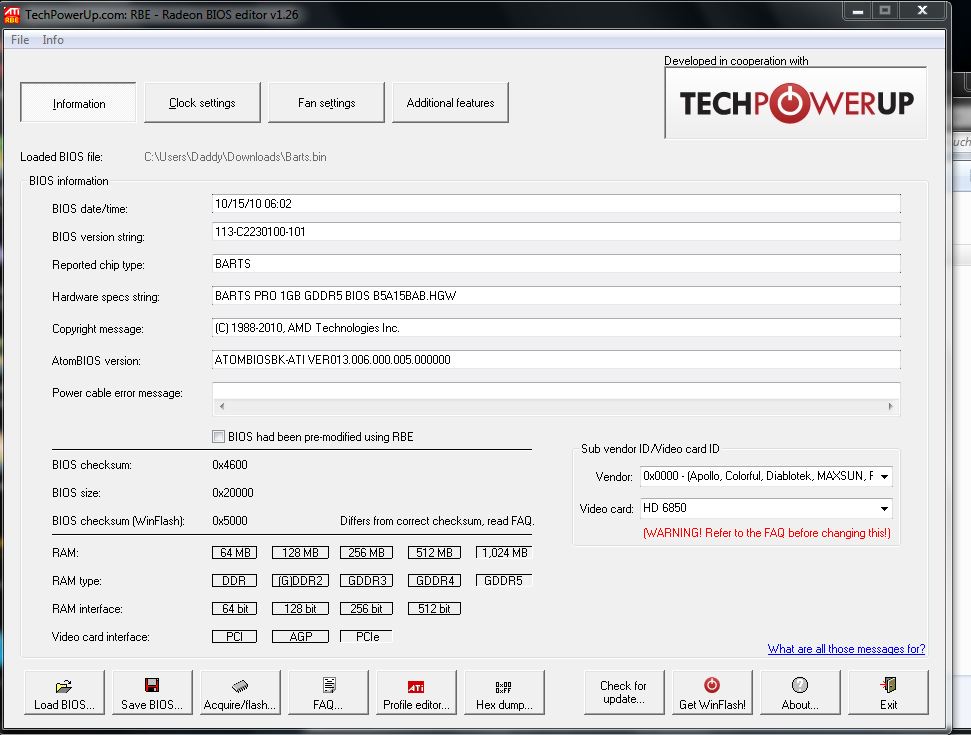Expand the Vendor dropdown list
The height and width of the screenshot is (735, 971).
pos(884,476)
